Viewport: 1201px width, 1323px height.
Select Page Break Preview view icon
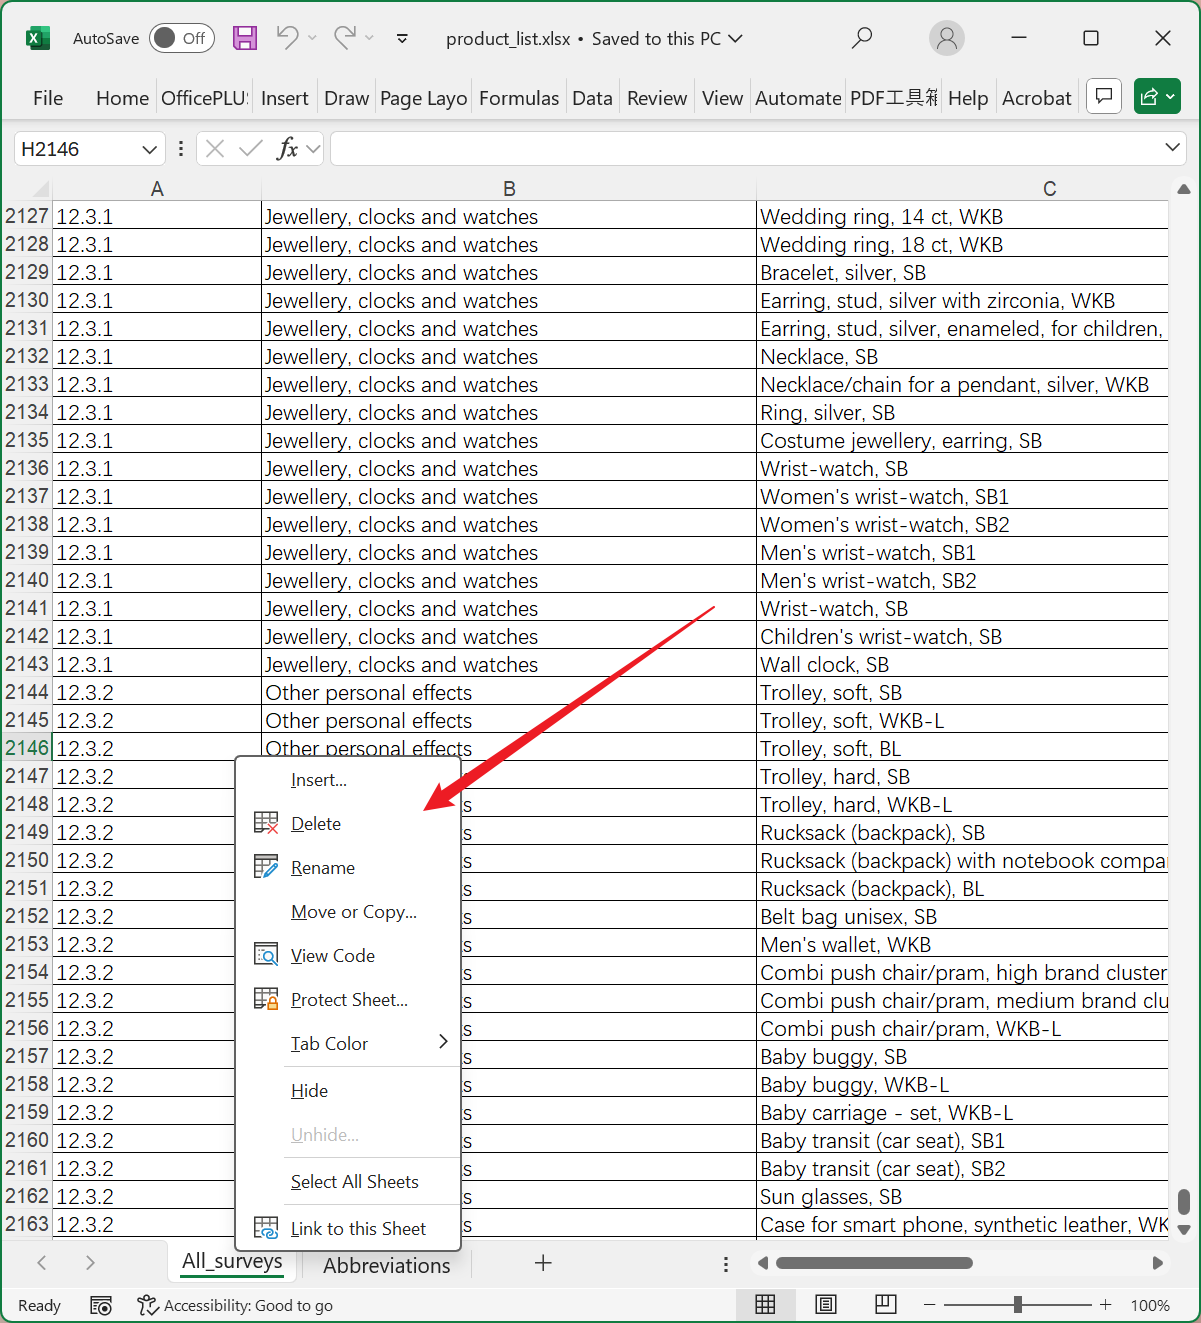[x=885, y=1304]
